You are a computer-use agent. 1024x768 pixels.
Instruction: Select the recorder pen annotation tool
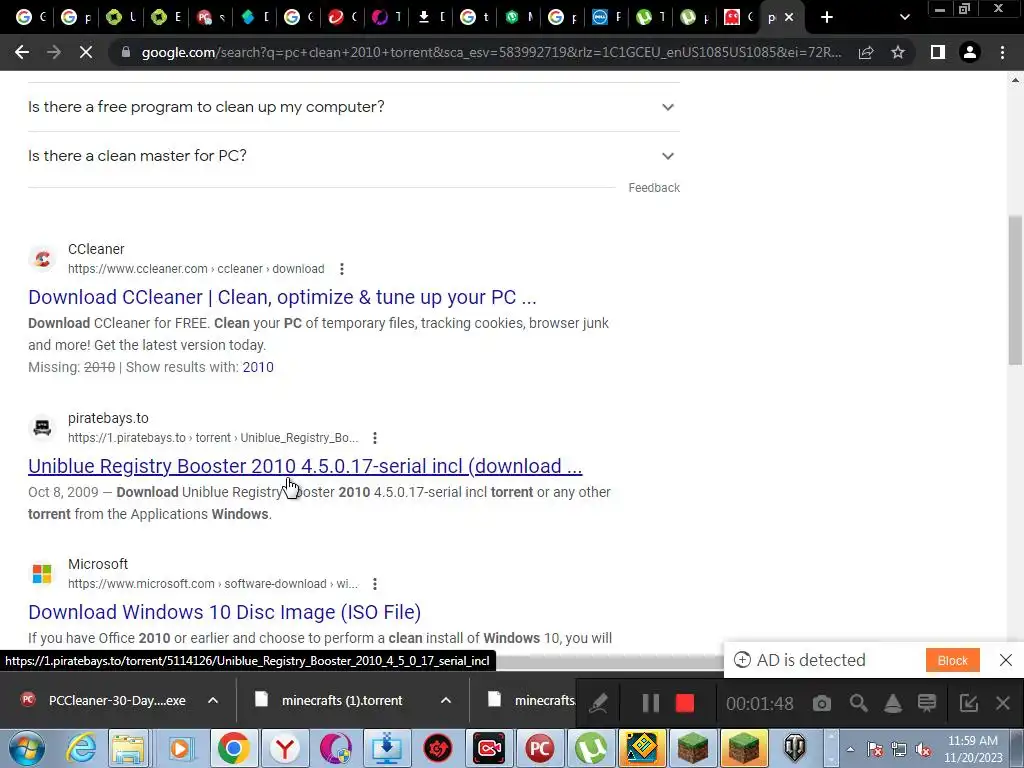click(599, 703)
